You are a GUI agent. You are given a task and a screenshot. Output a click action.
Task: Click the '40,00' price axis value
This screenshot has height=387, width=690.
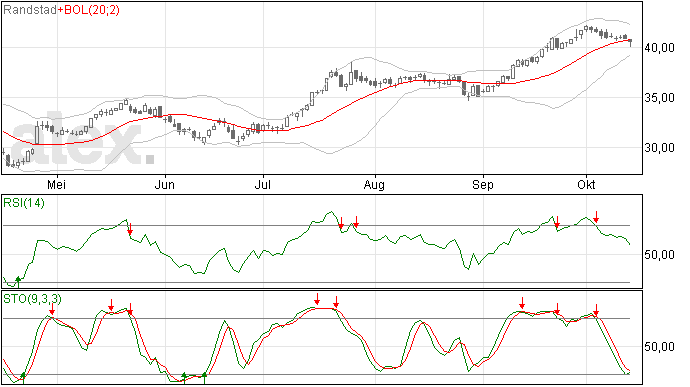pyautogui.click(x=659, y=48)
